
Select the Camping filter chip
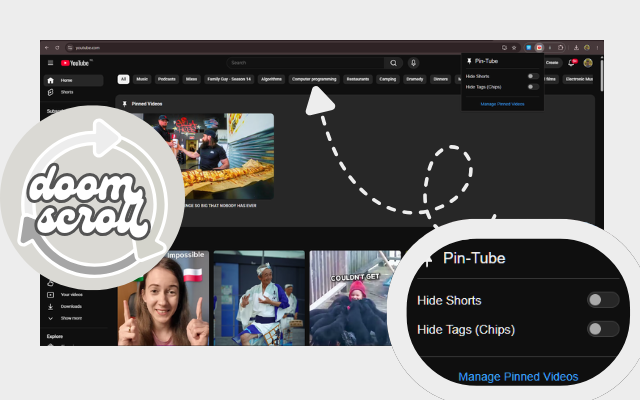(387, 79)
